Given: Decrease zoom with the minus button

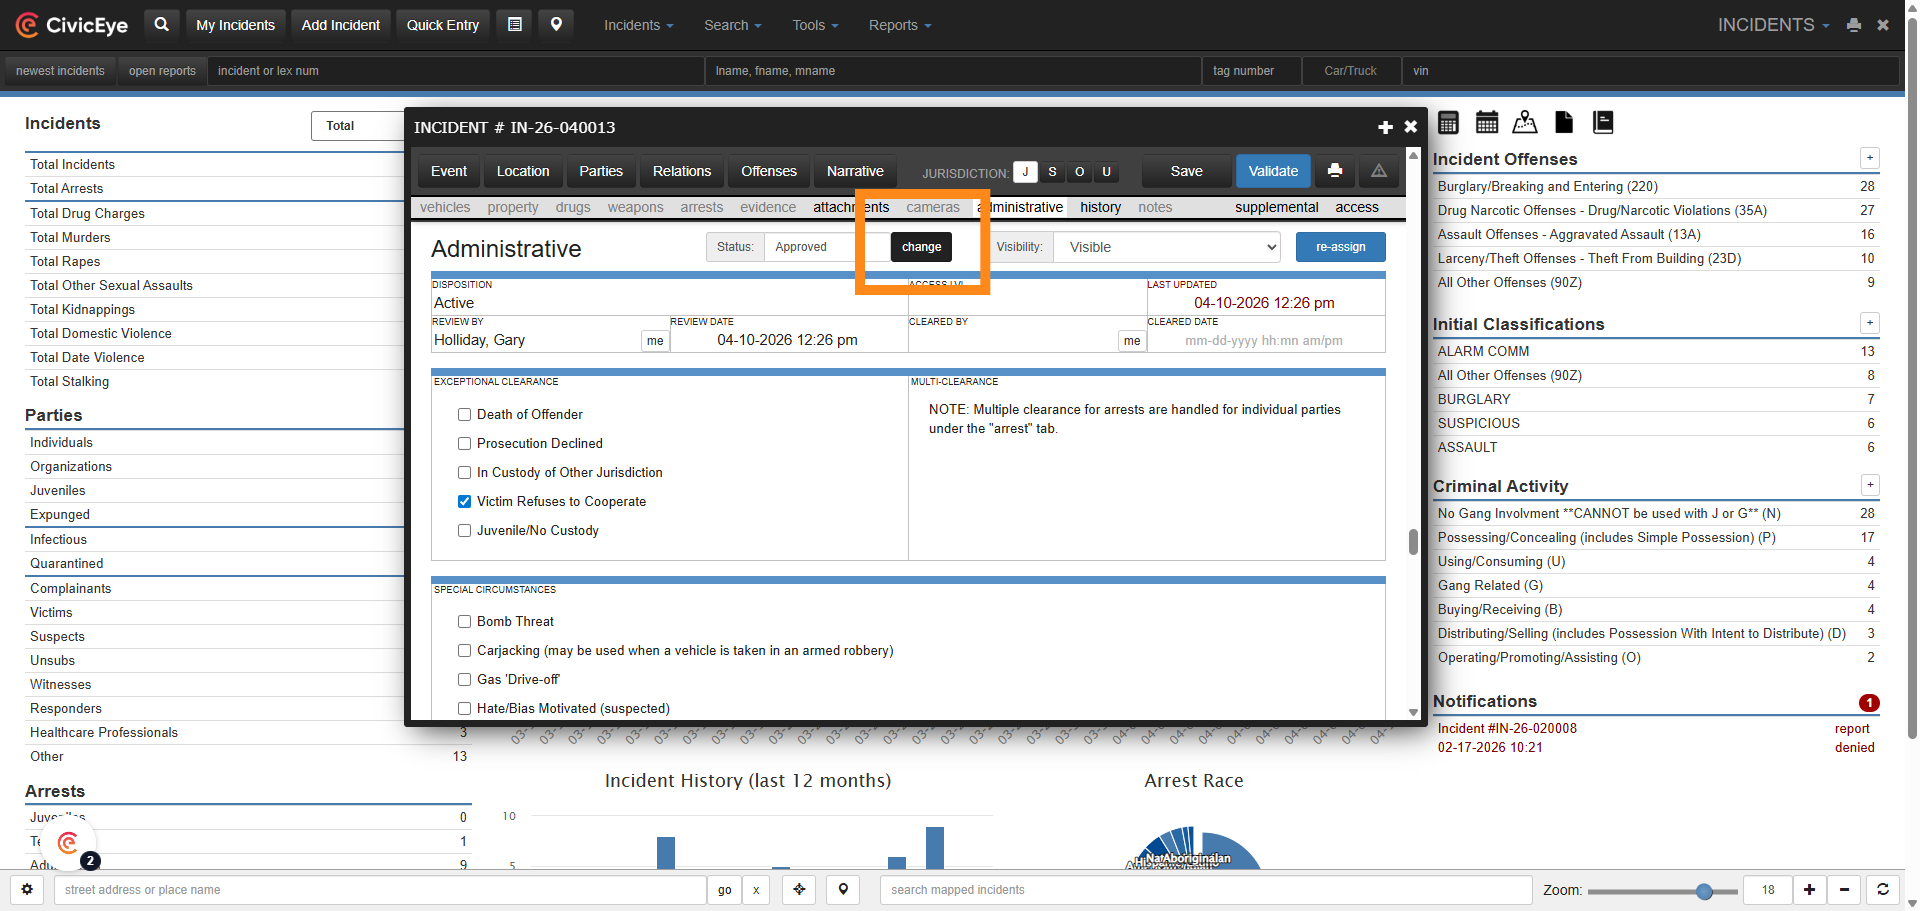Looking at the screenshot, I should [1845, 889].
